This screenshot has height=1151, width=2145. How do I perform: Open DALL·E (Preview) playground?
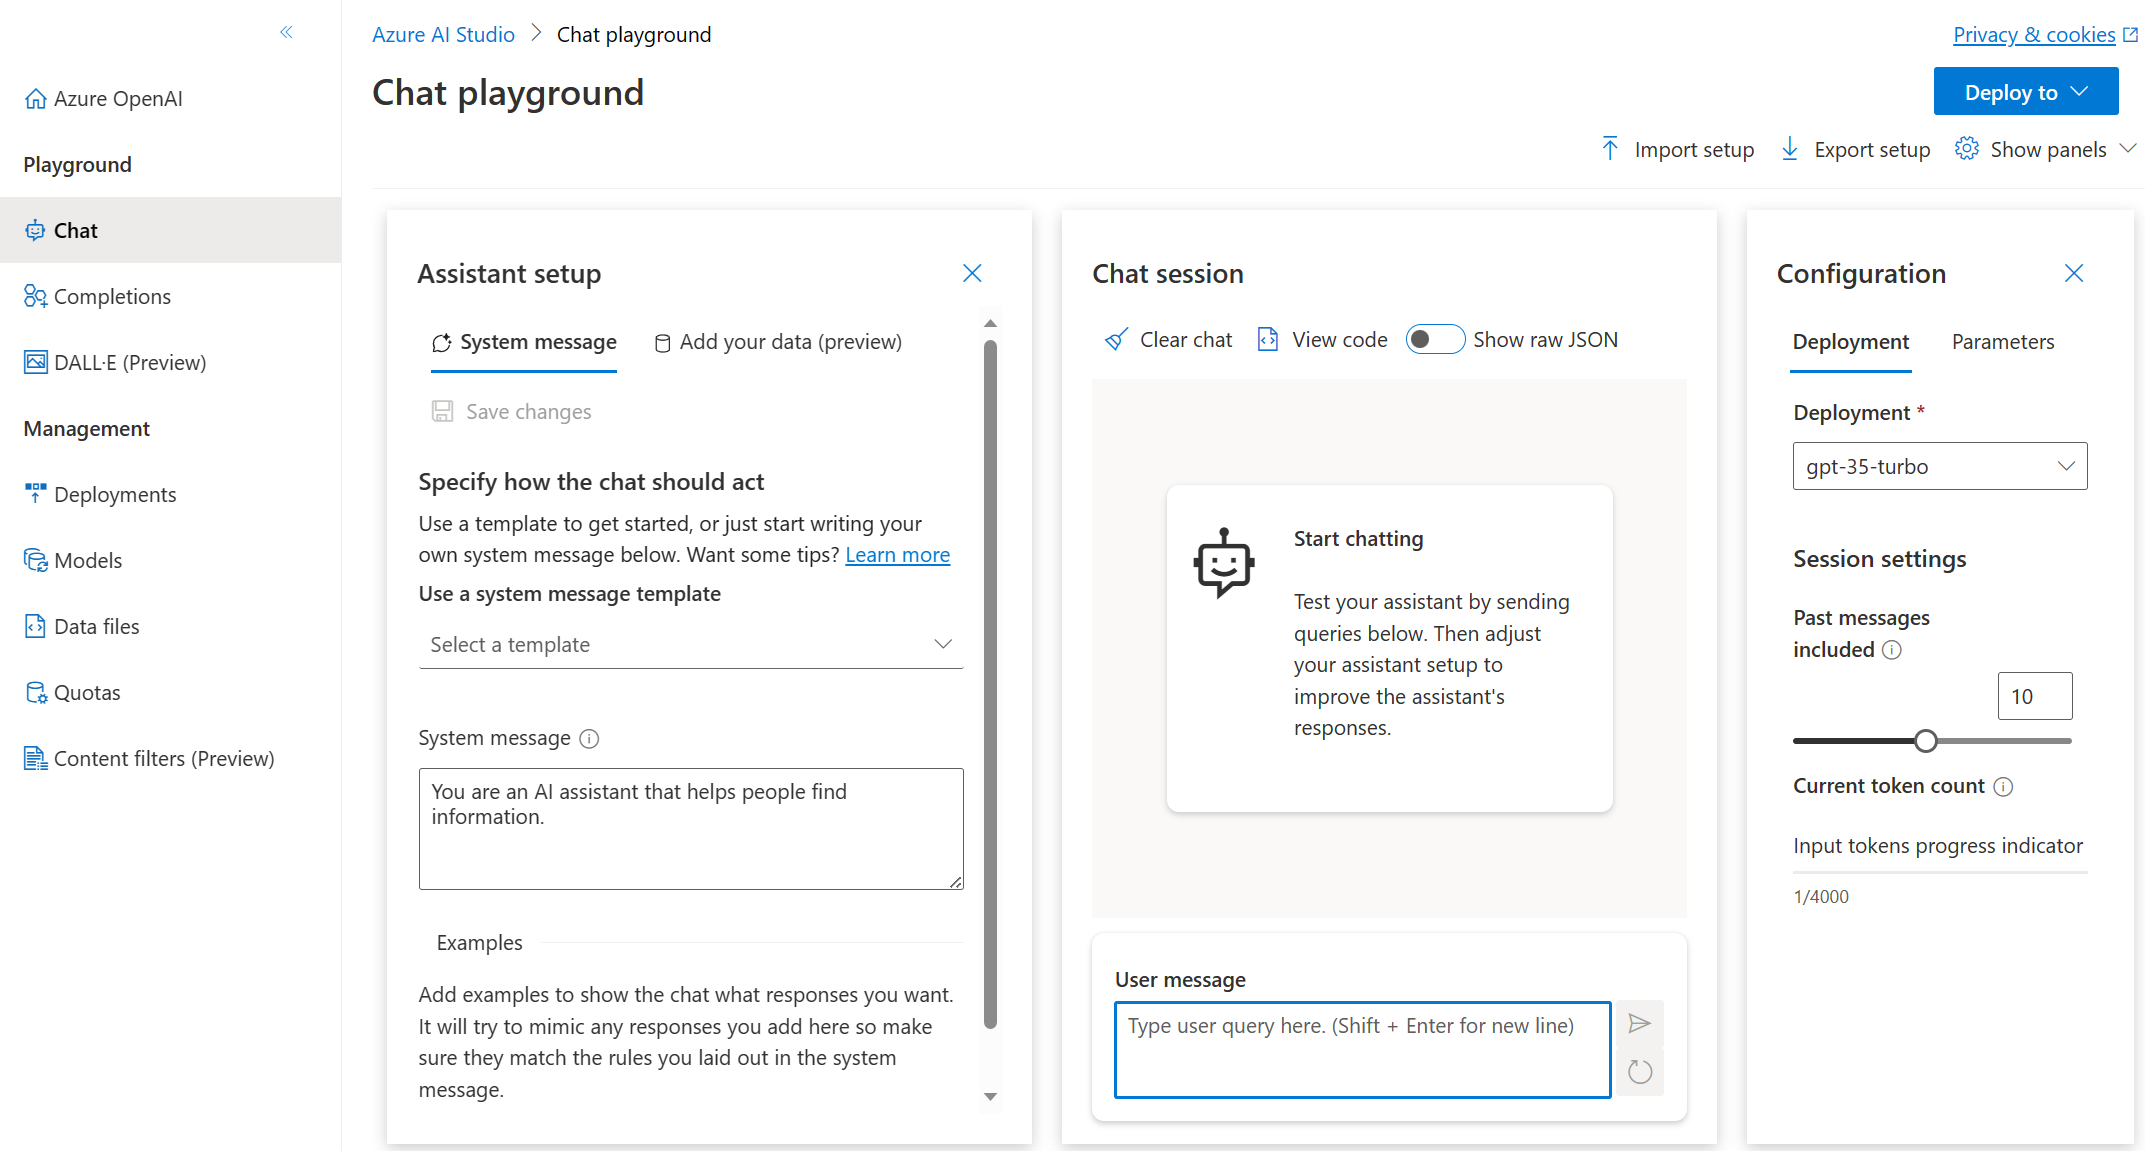(130, 362)
